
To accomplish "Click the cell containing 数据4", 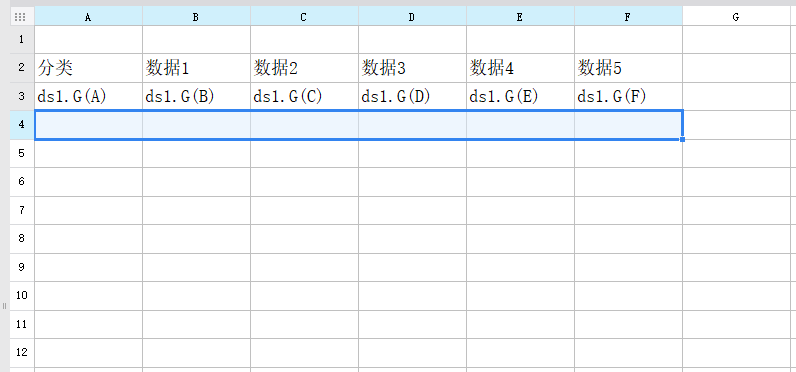I will [x=520, y=68].
